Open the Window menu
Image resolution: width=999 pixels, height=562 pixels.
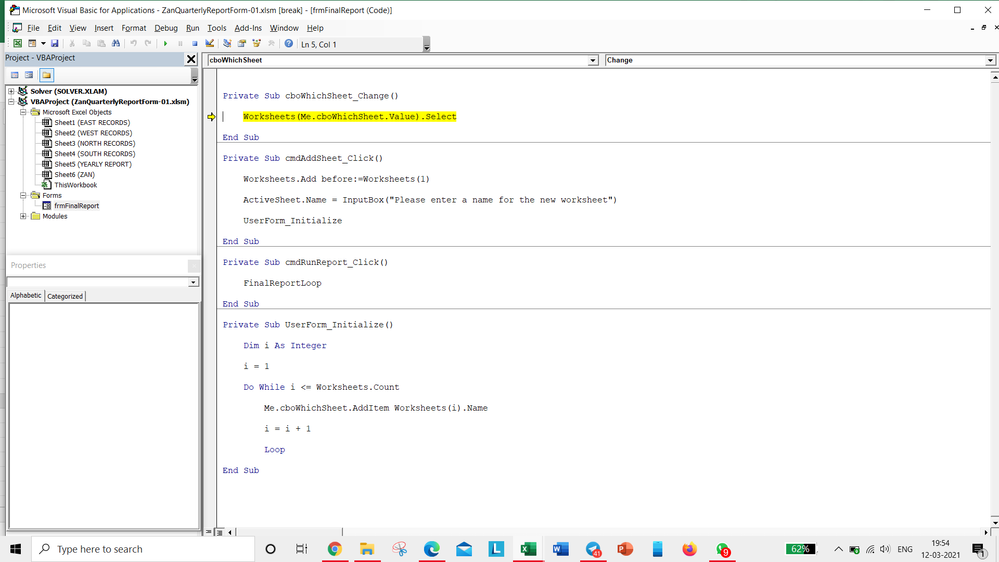[x=284, y=28]
